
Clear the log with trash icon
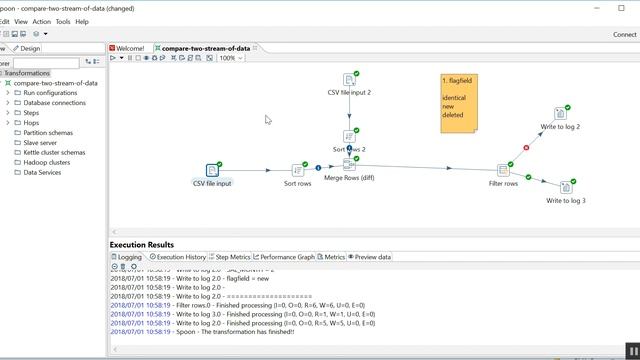[x=123, y=267]
